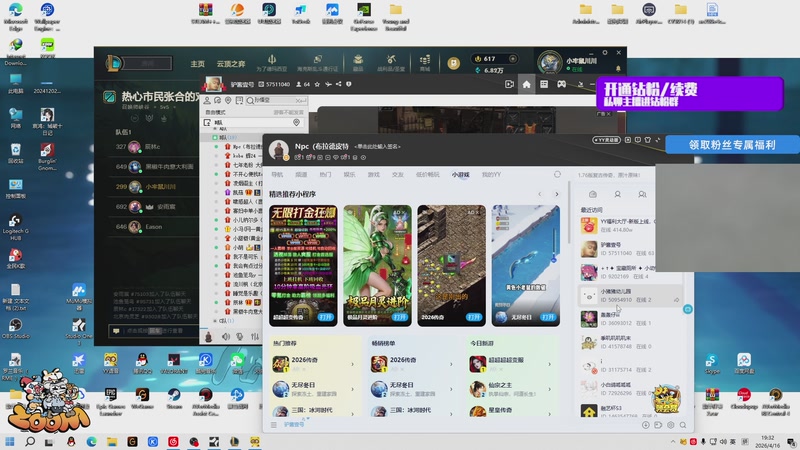Open the YY search magnifier at bottom right
This screenshot has width=800, height=450.
click(x=683, y=425)
